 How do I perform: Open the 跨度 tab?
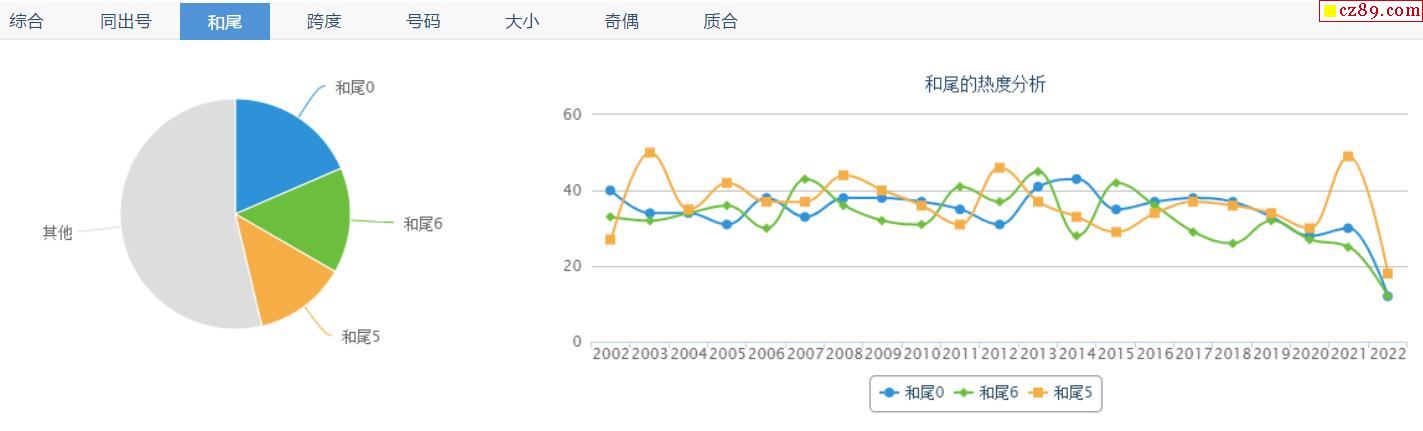(324, 21)
